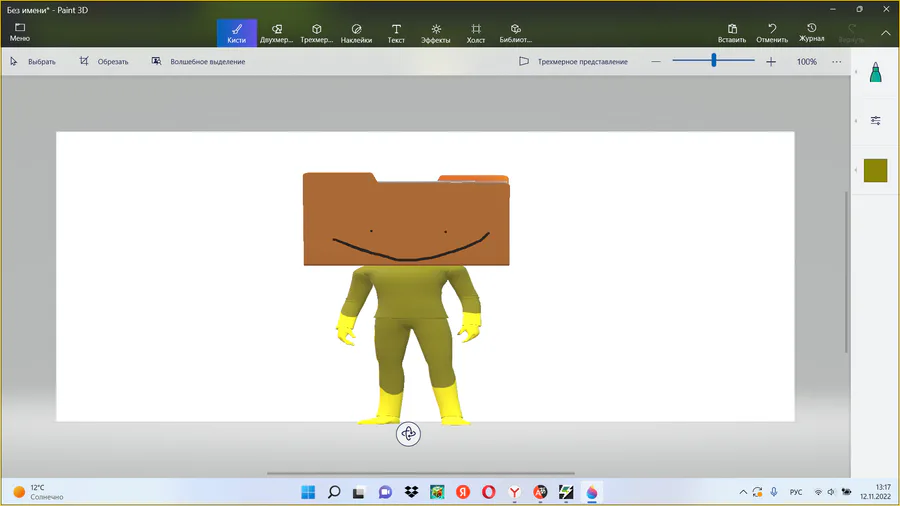The image size is (900, 506).
Task: Open the Windows Start menu
Action: tap(308, 492)
